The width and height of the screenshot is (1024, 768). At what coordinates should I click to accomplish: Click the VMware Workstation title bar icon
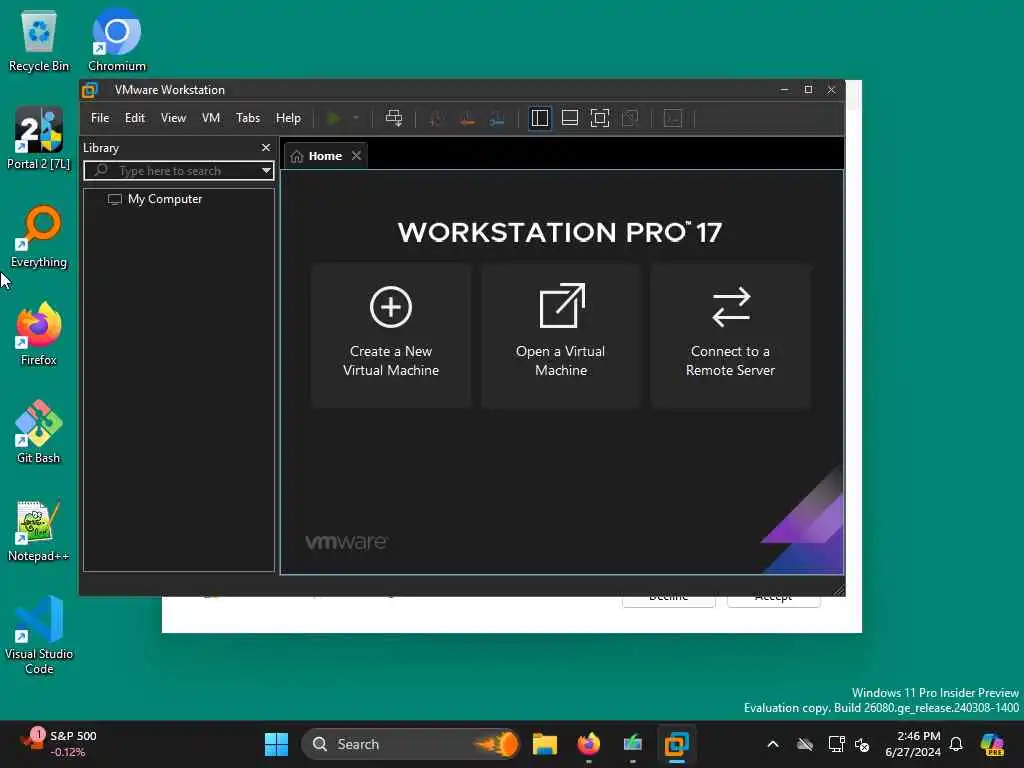[x=90, y=90]
